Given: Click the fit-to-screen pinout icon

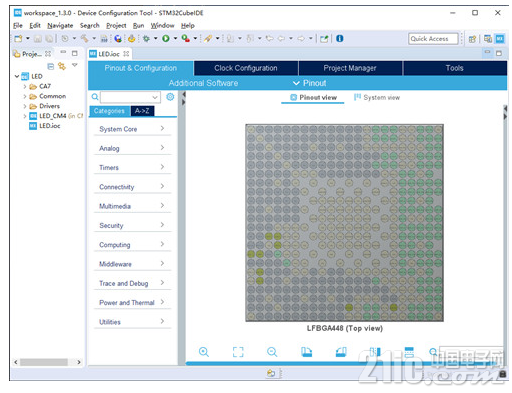Looking at the screenshot, I should tap(238, 352).
